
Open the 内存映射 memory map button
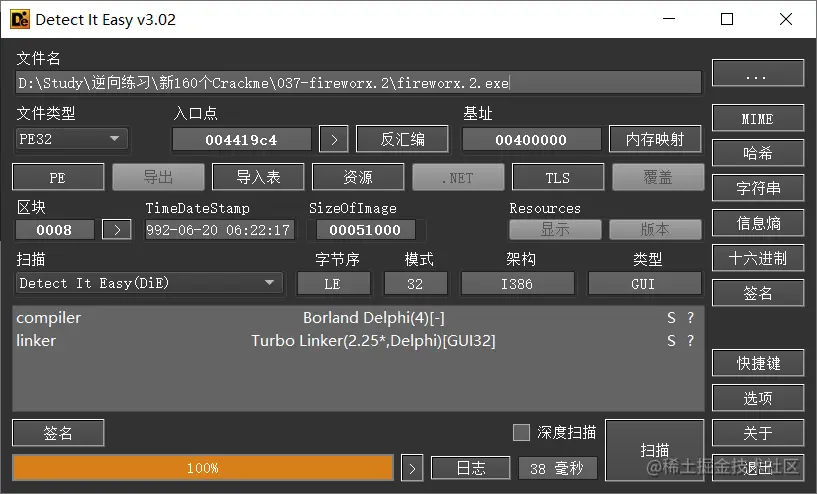[654, 139]
